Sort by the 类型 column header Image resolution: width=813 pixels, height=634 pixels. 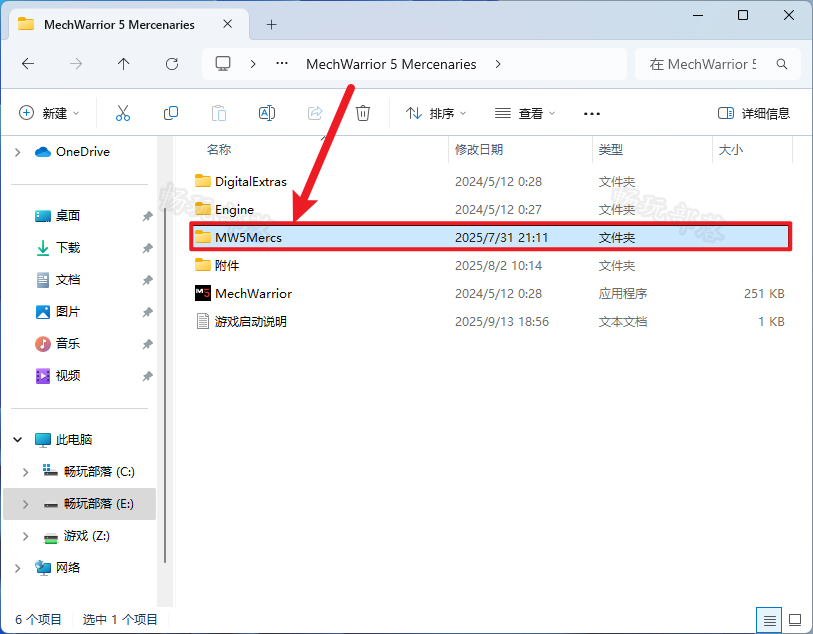(x=610, y=149)
